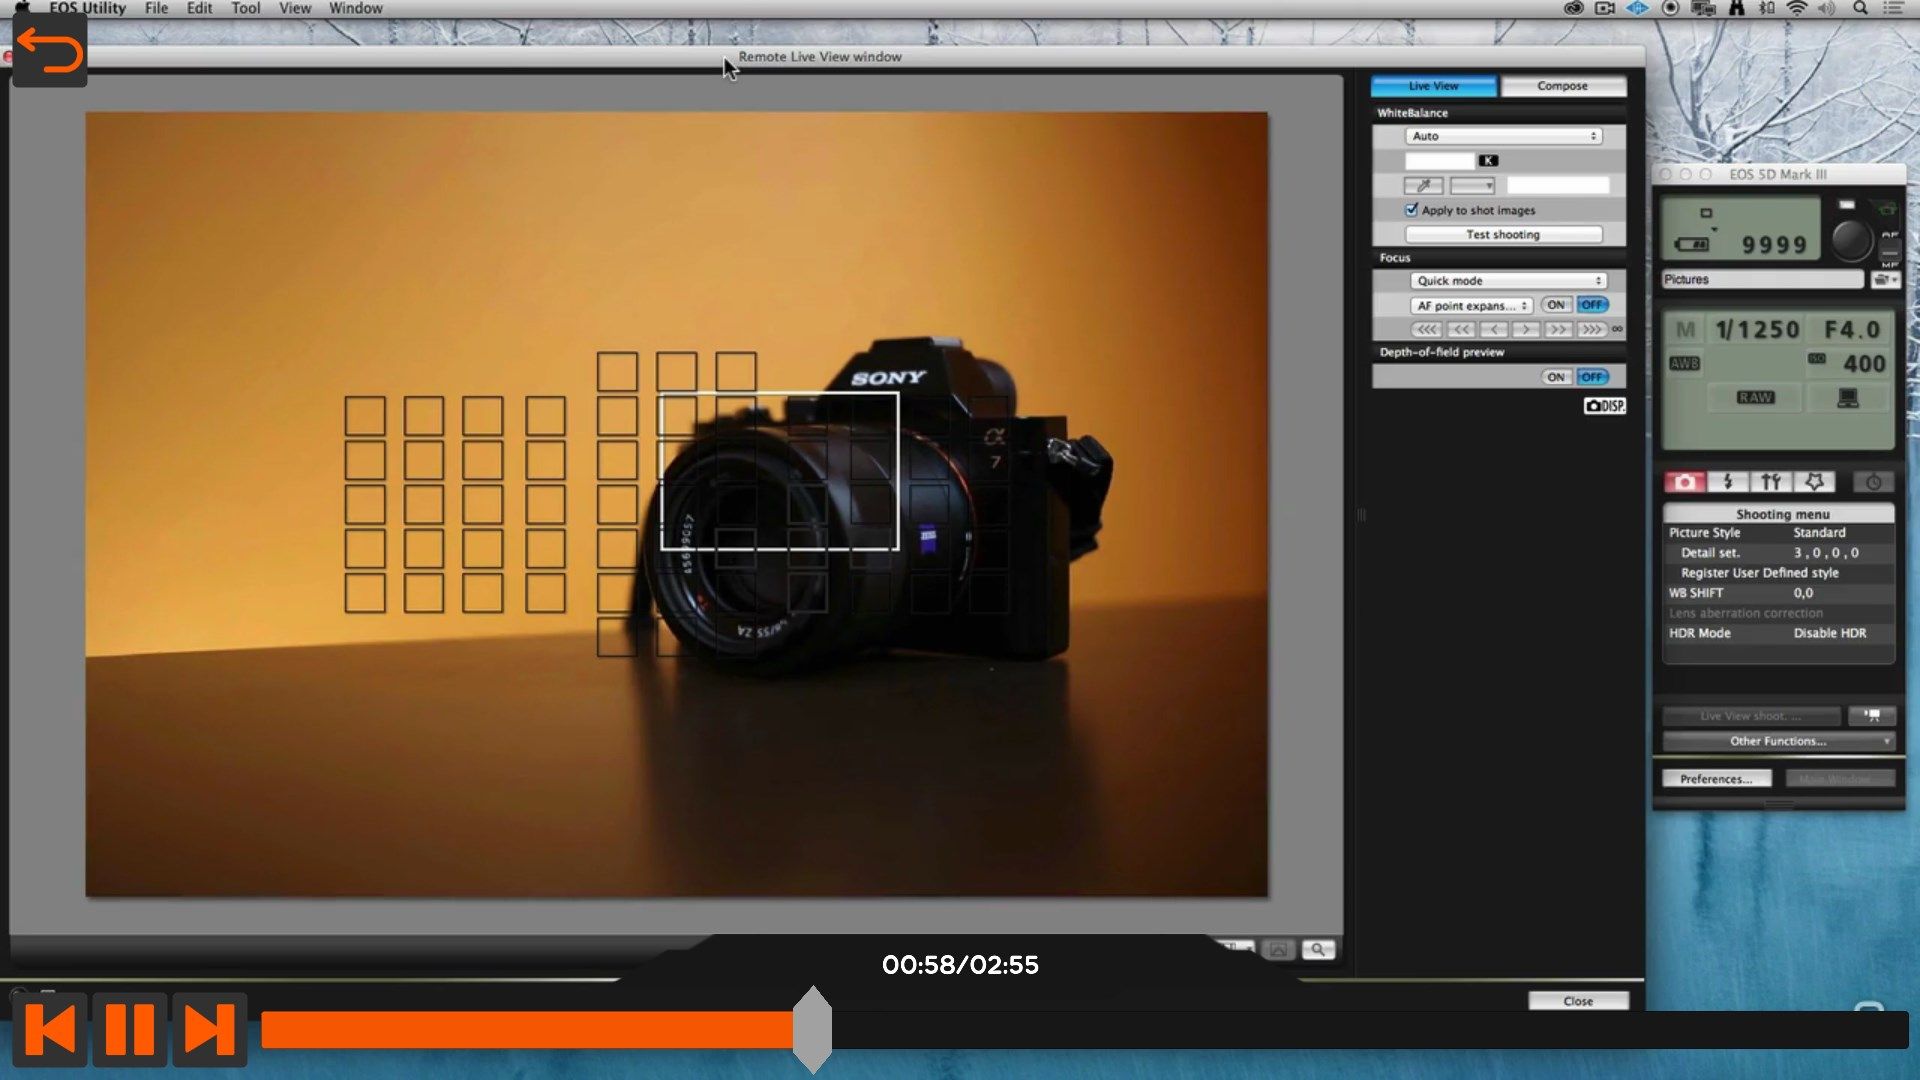Click the Pictures destination folder field
This screenshot has width=1920, height=1080.
pyautogui.click(x=1763, y=280)
